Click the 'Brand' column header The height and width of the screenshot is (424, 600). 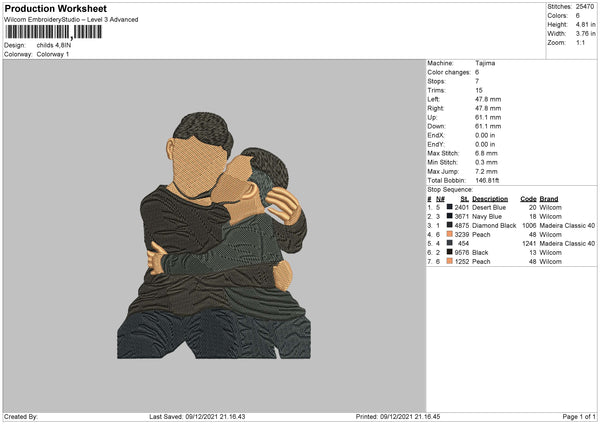coord(549,199)
